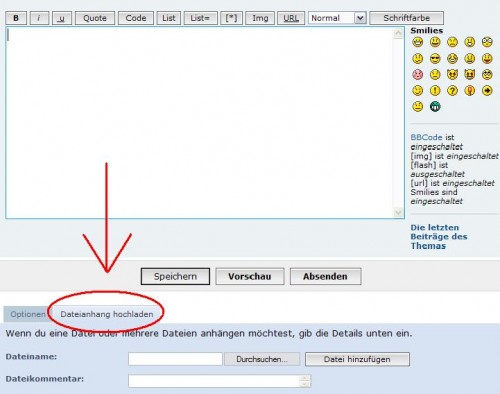This screenshot has width=500, height=394.
Task: Insert the shocked wide-eyed smiley
Action: 487,42
